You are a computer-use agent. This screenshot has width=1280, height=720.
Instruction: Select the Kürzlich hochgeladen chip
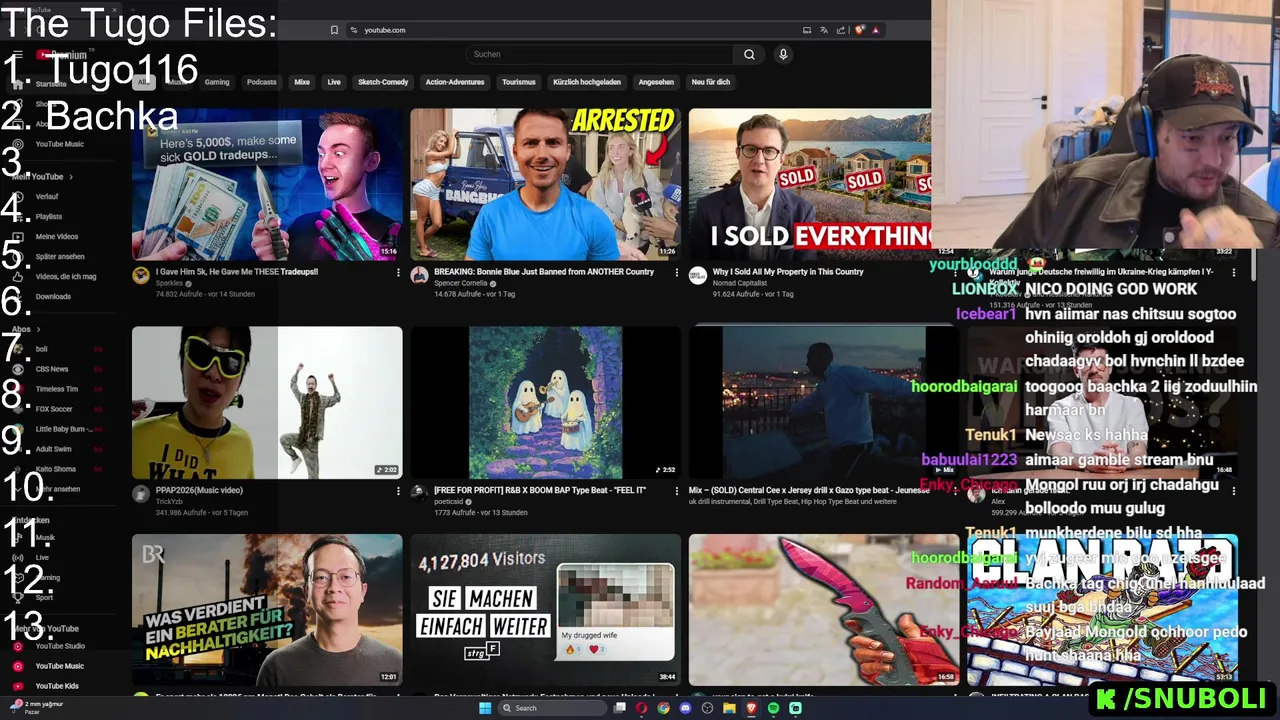tap(587, 82)
